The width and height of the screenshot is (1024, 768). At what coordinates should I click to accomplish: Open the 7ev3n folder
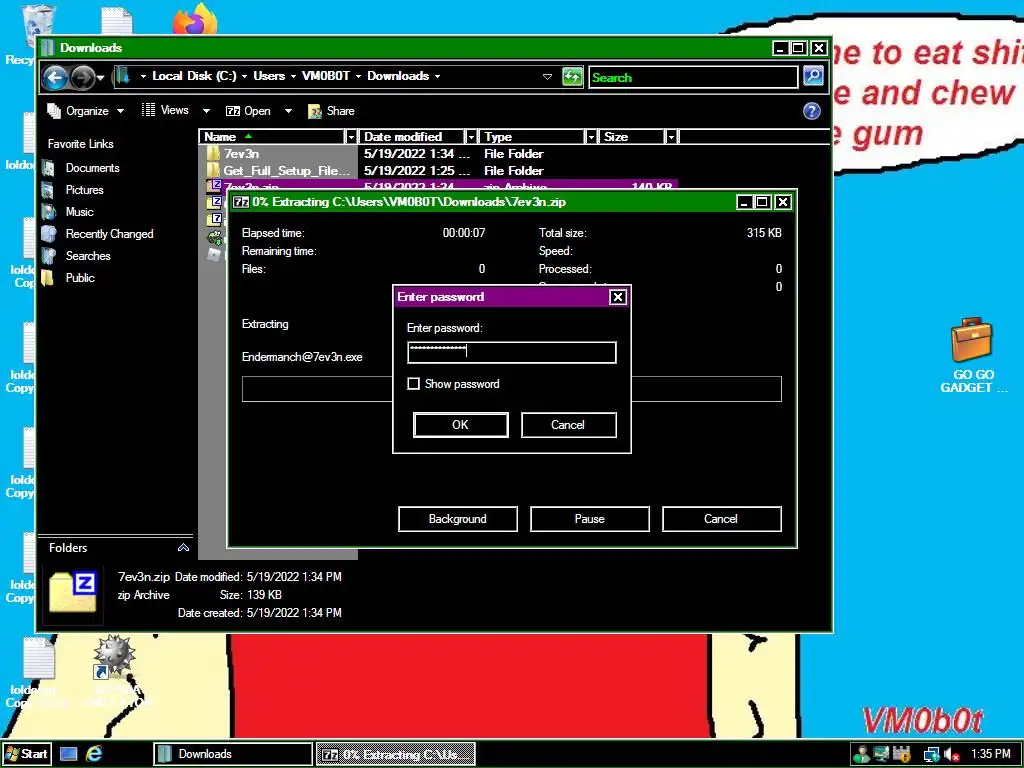tap(241, 153)
